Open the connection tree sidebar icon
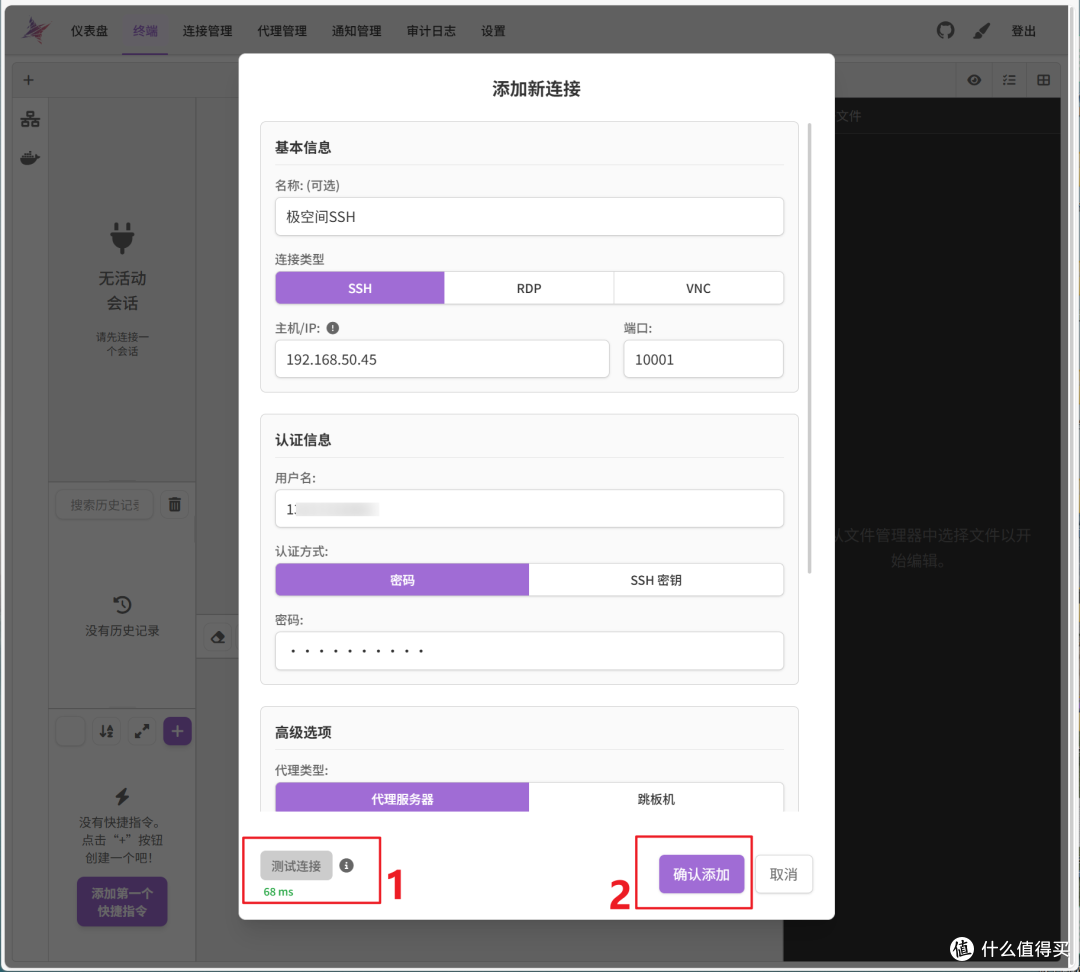This screenshot has height=972, width=1080. coord(30,118)
